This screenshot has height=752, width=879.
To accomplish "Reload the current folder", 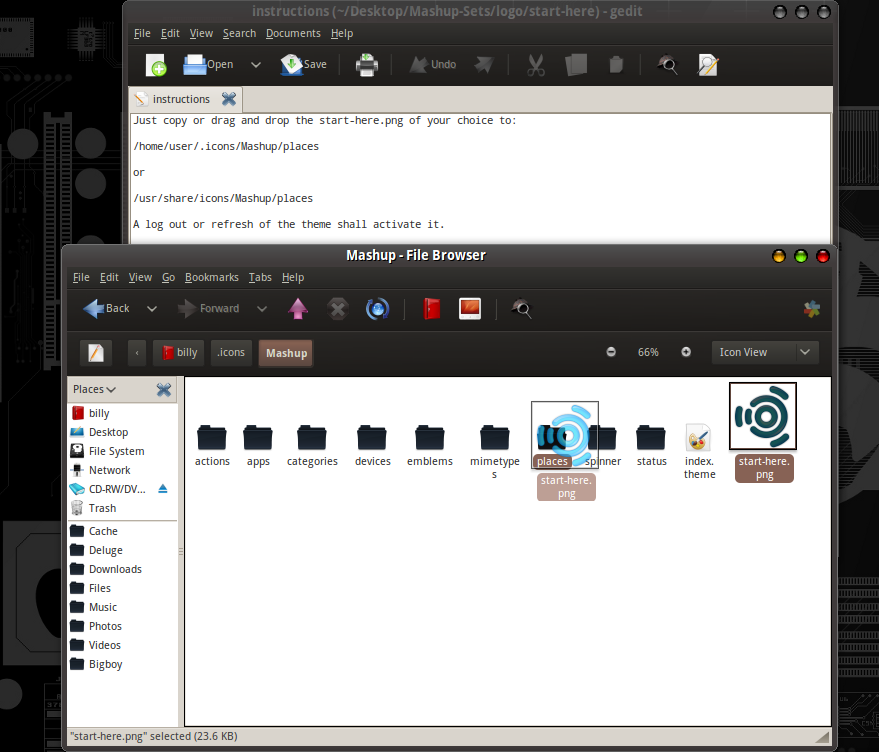I will 377,309.
